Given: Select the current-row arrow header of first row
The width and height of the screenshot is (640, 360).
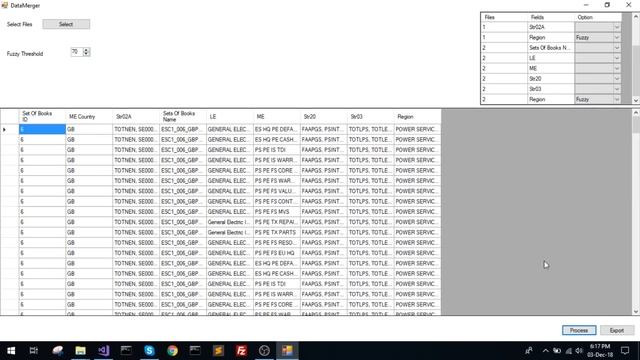Looking at the screenshot, I should (9, 129).
